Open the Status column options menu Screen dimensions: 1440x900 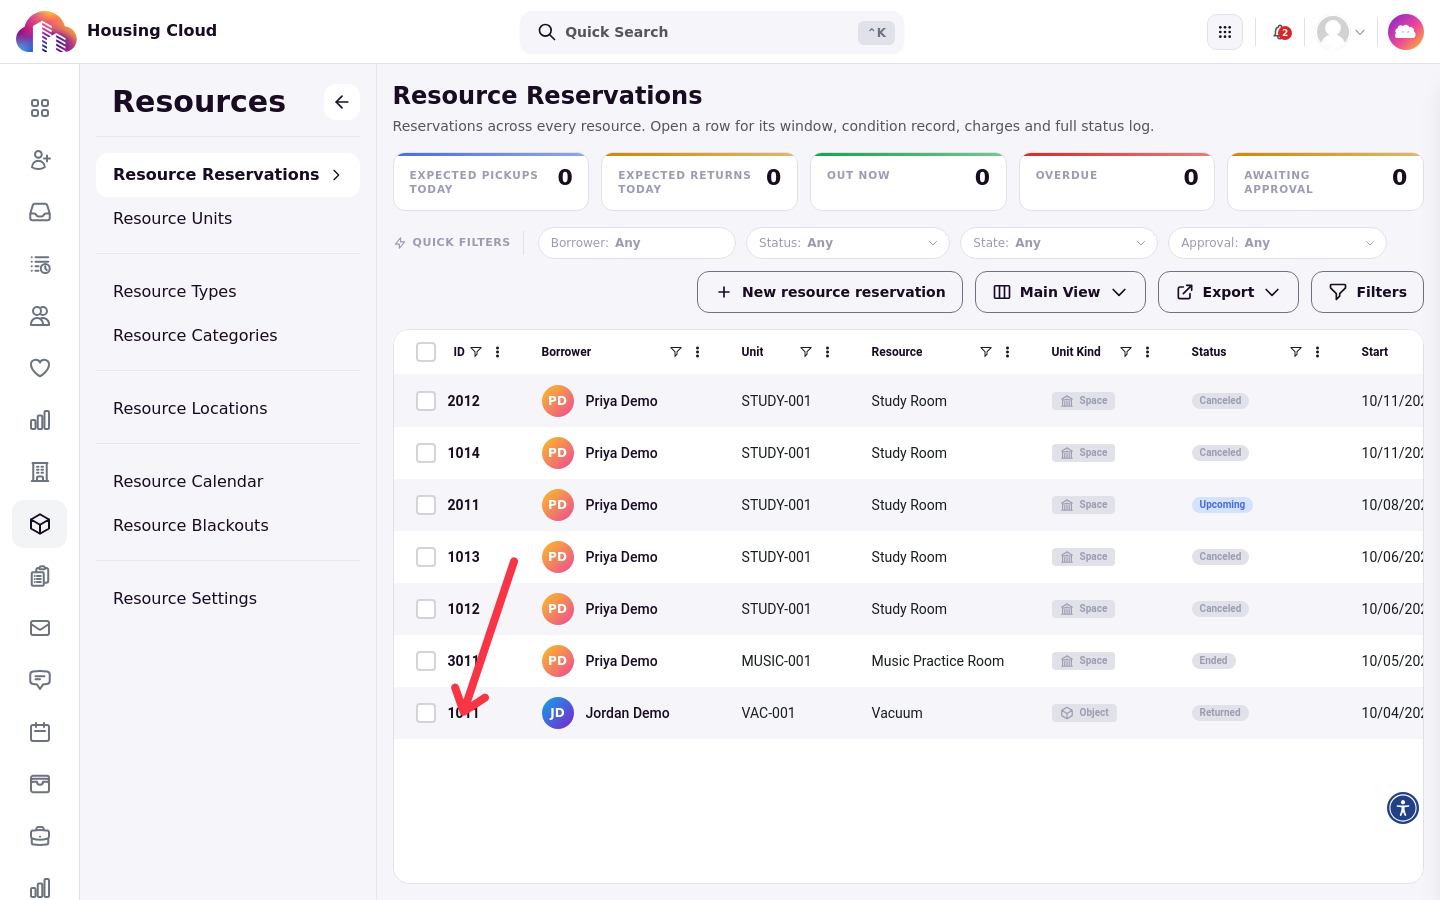click(1318, 352)
